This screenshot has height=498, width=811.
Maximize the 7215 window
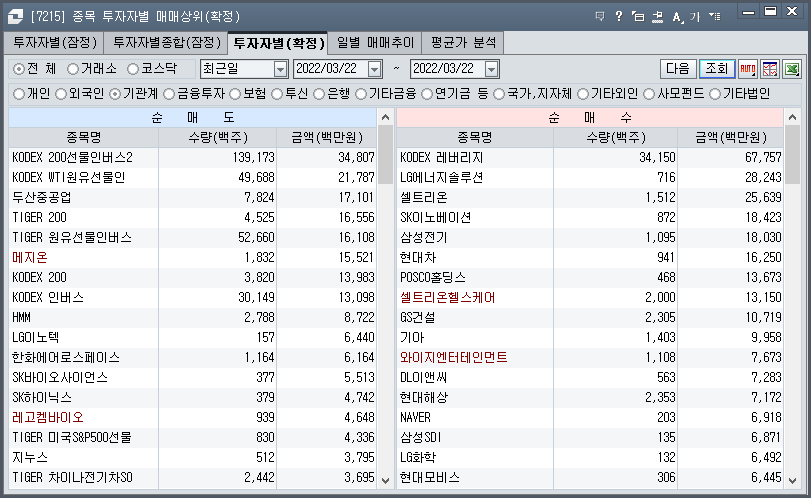click(x=770, y=11)
